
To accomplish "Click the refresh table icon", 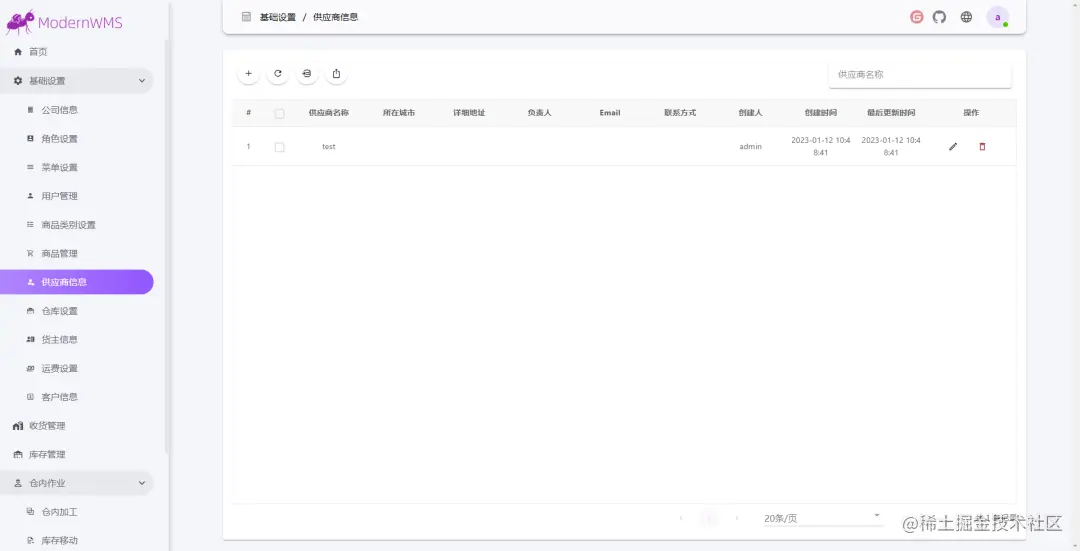I will [278, 74].
